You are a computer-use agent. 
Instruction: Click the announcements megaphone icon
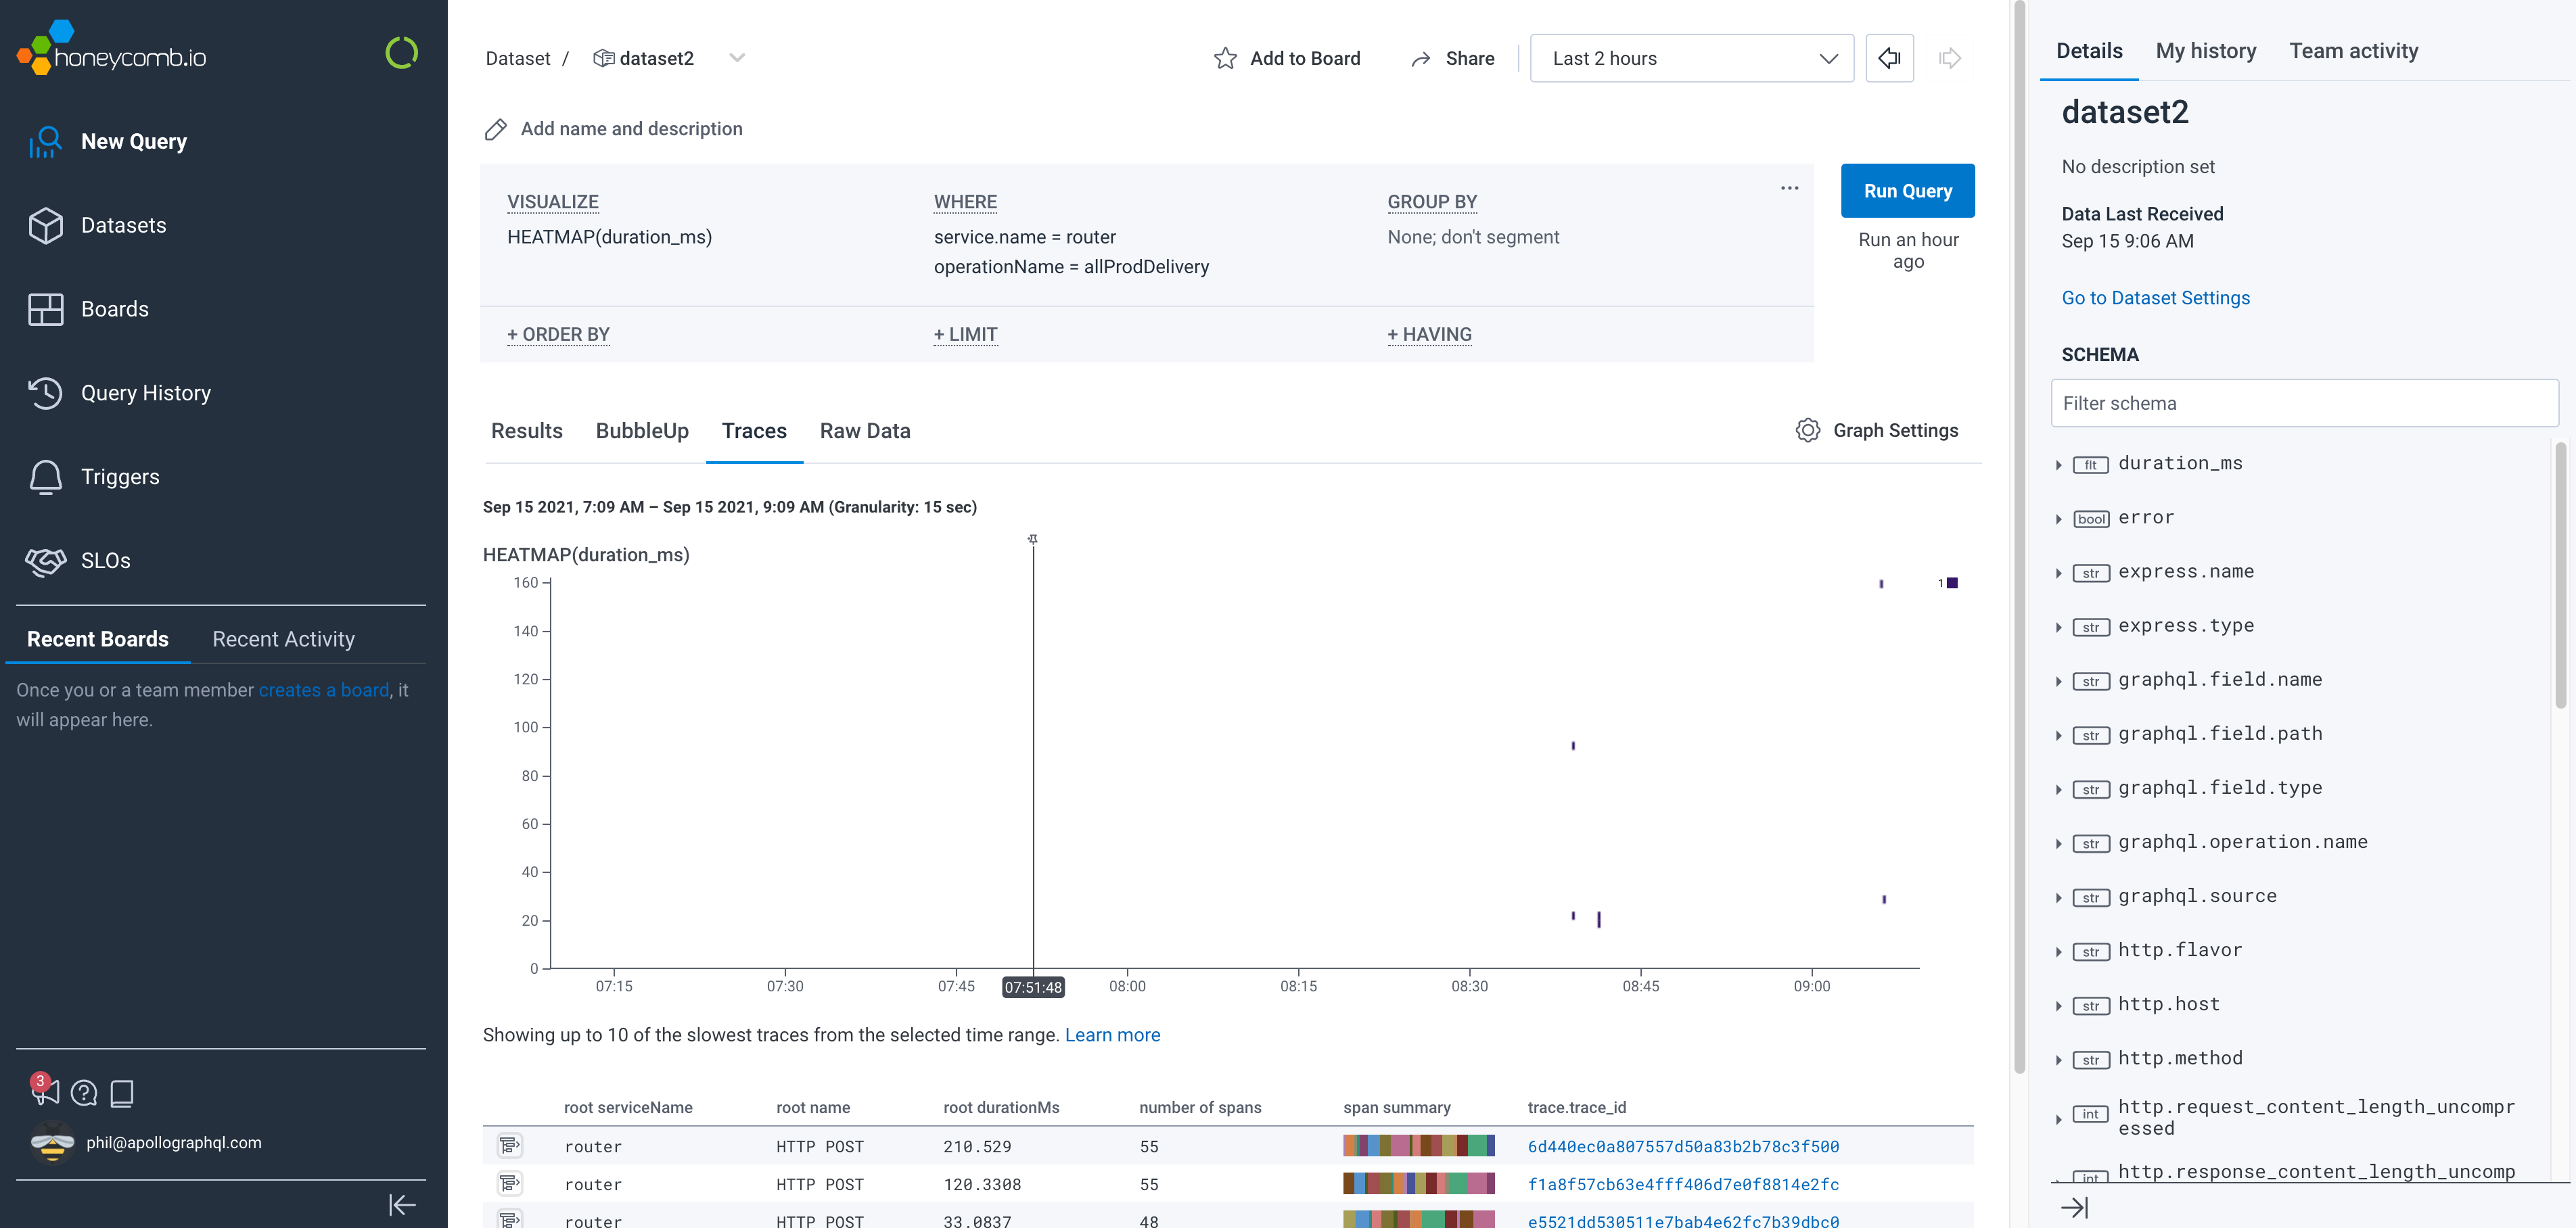[45, 1092]
